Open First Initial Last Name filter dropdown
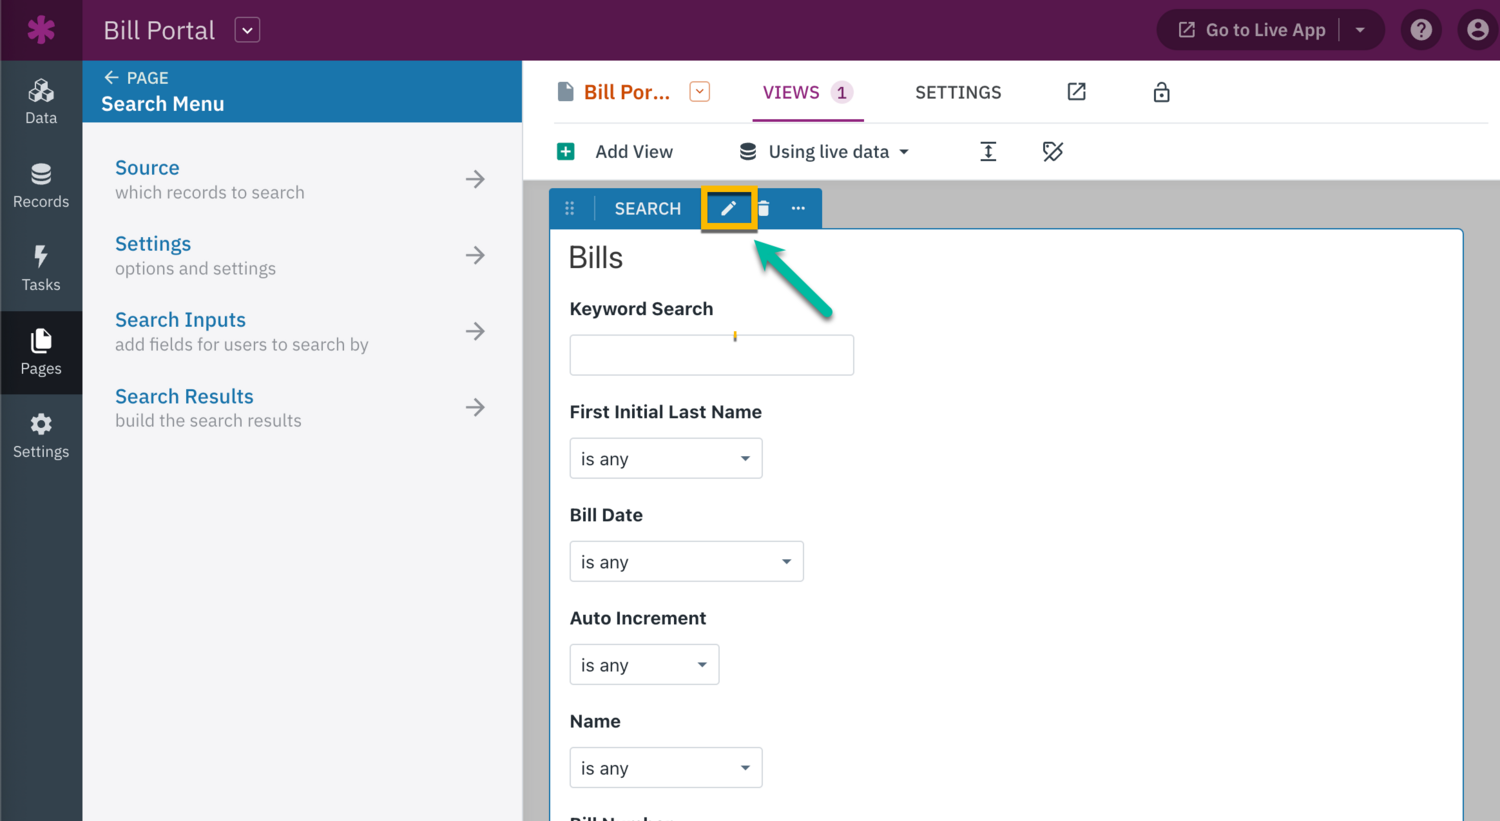 click(x=665, y=459)
